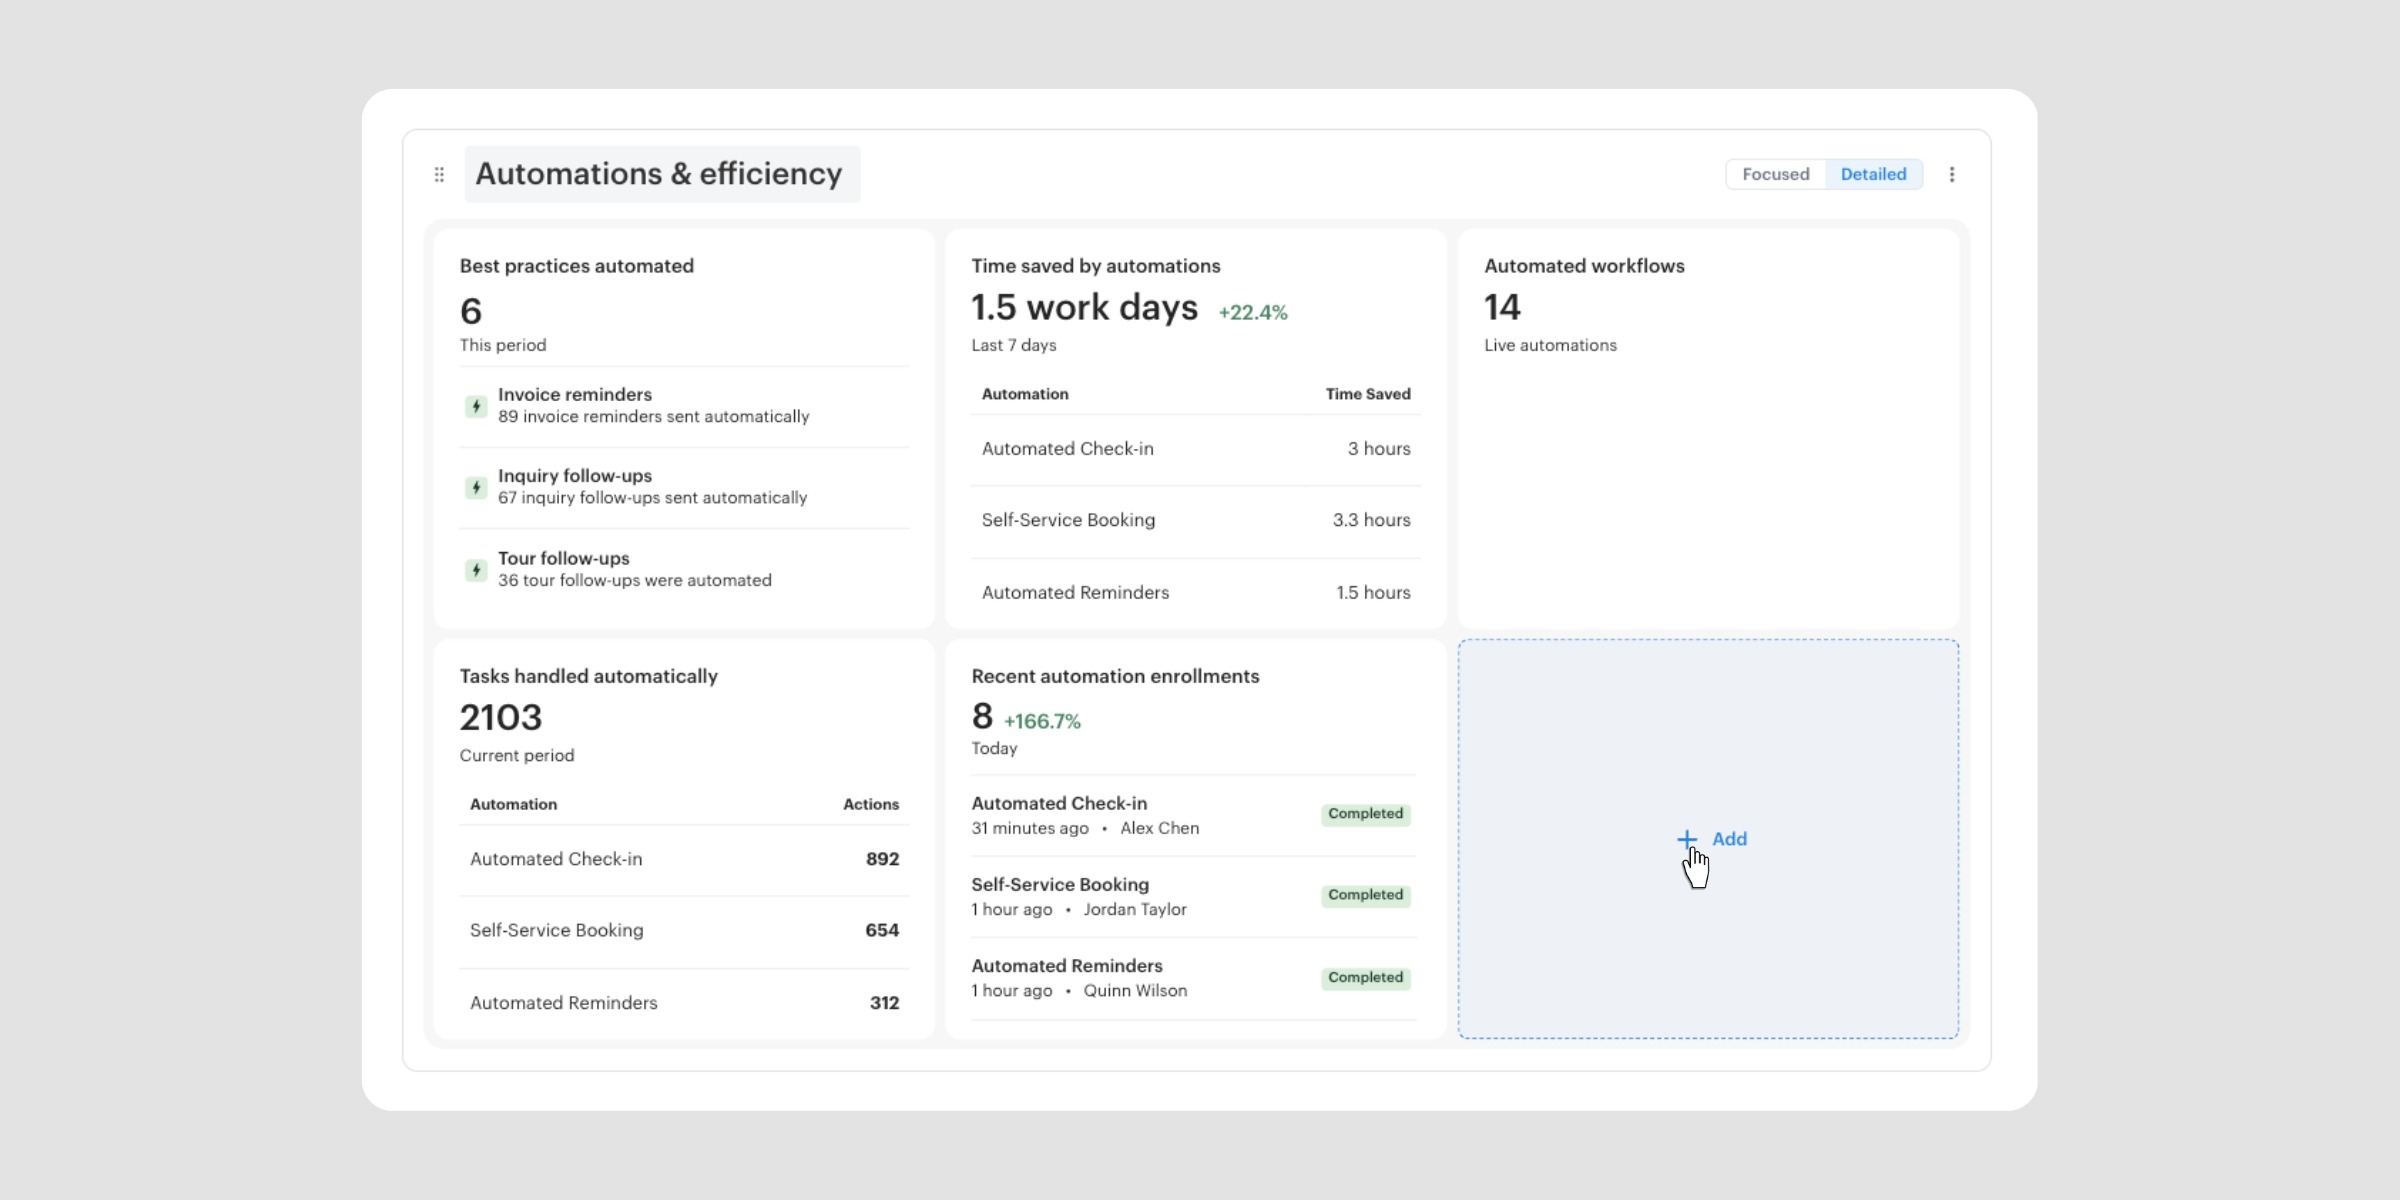Open the Automated workflows card
Viewport: 2400px width, 1200px height.
[1583, 266]
